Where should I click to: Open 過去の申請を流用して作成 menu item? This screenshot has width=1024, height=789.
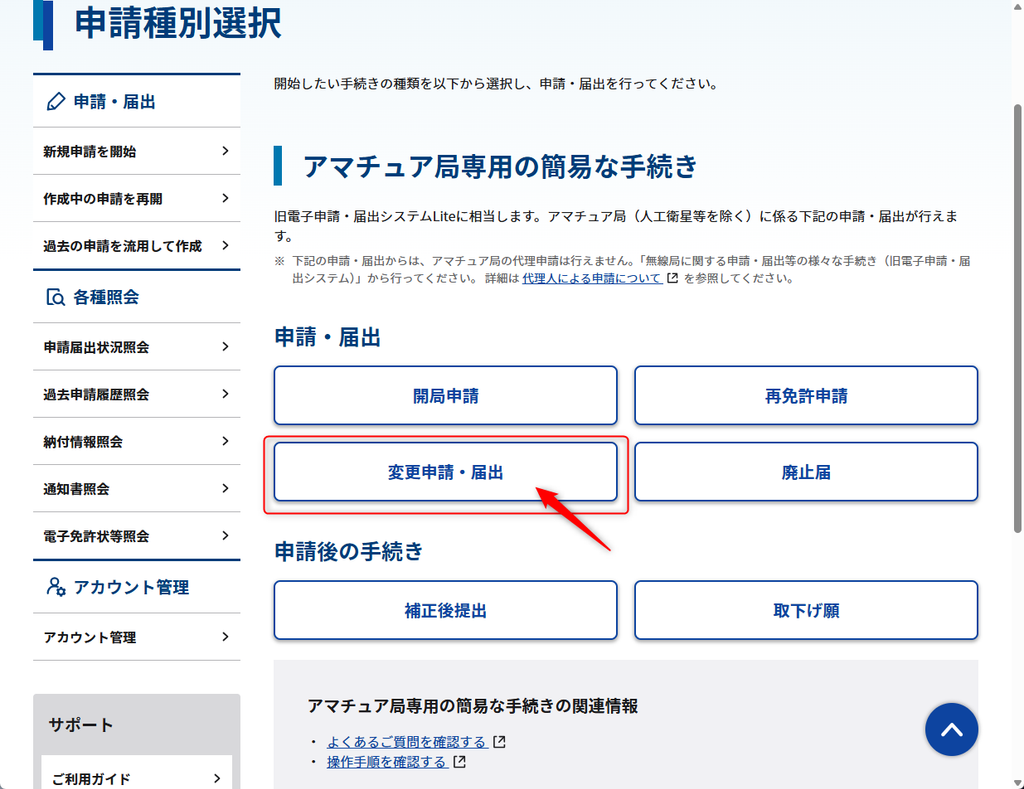pos(136,246)
